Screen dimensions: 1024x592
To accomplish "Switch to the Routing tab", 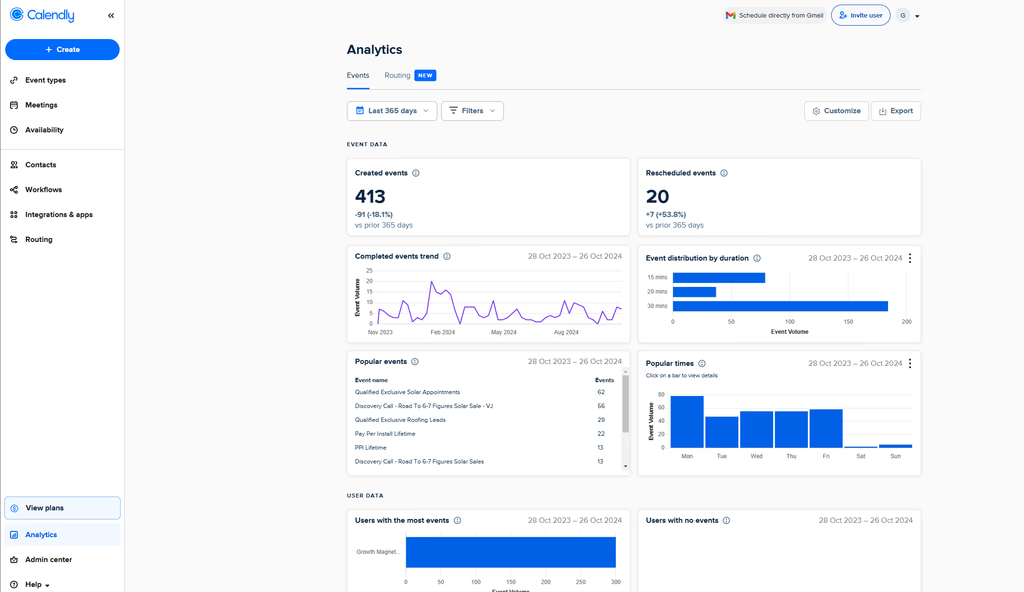I will coord(397,76).
